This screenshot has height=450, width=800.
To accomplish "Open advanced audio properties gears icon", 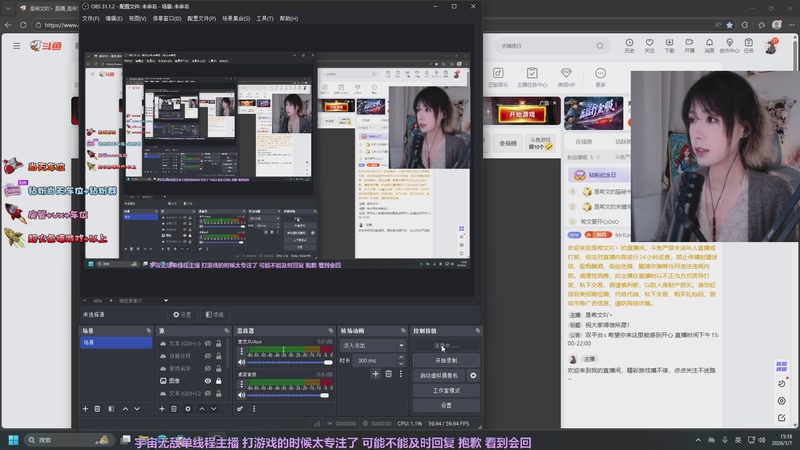I will (240, 409).
